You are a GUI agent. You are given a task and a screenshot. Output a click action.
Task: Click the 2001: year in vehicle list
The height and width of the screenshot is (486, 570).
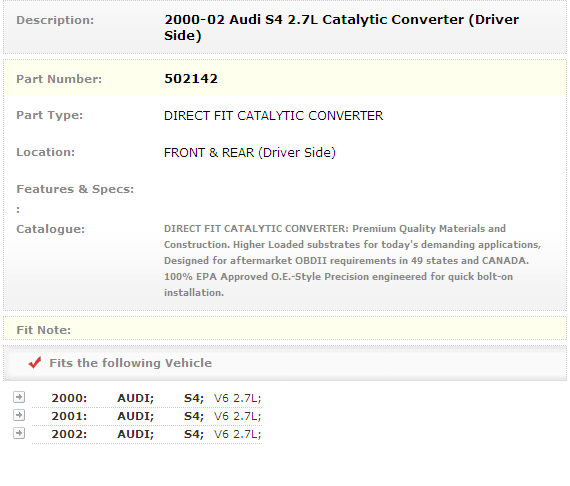69,416
